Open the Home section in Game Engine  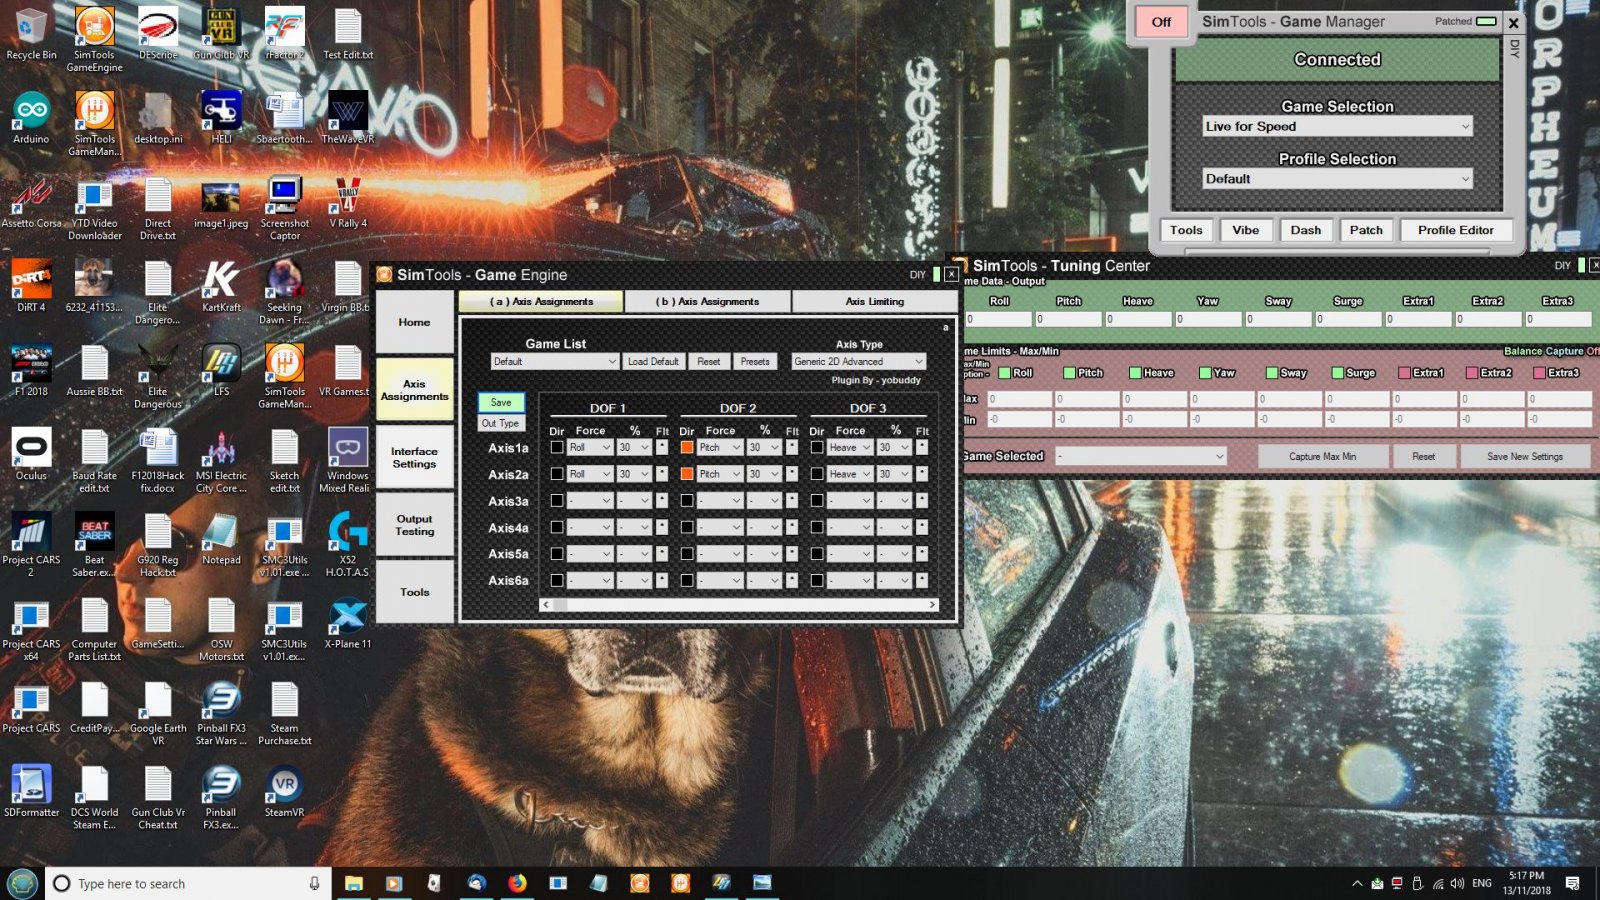[x=414, y=322]
